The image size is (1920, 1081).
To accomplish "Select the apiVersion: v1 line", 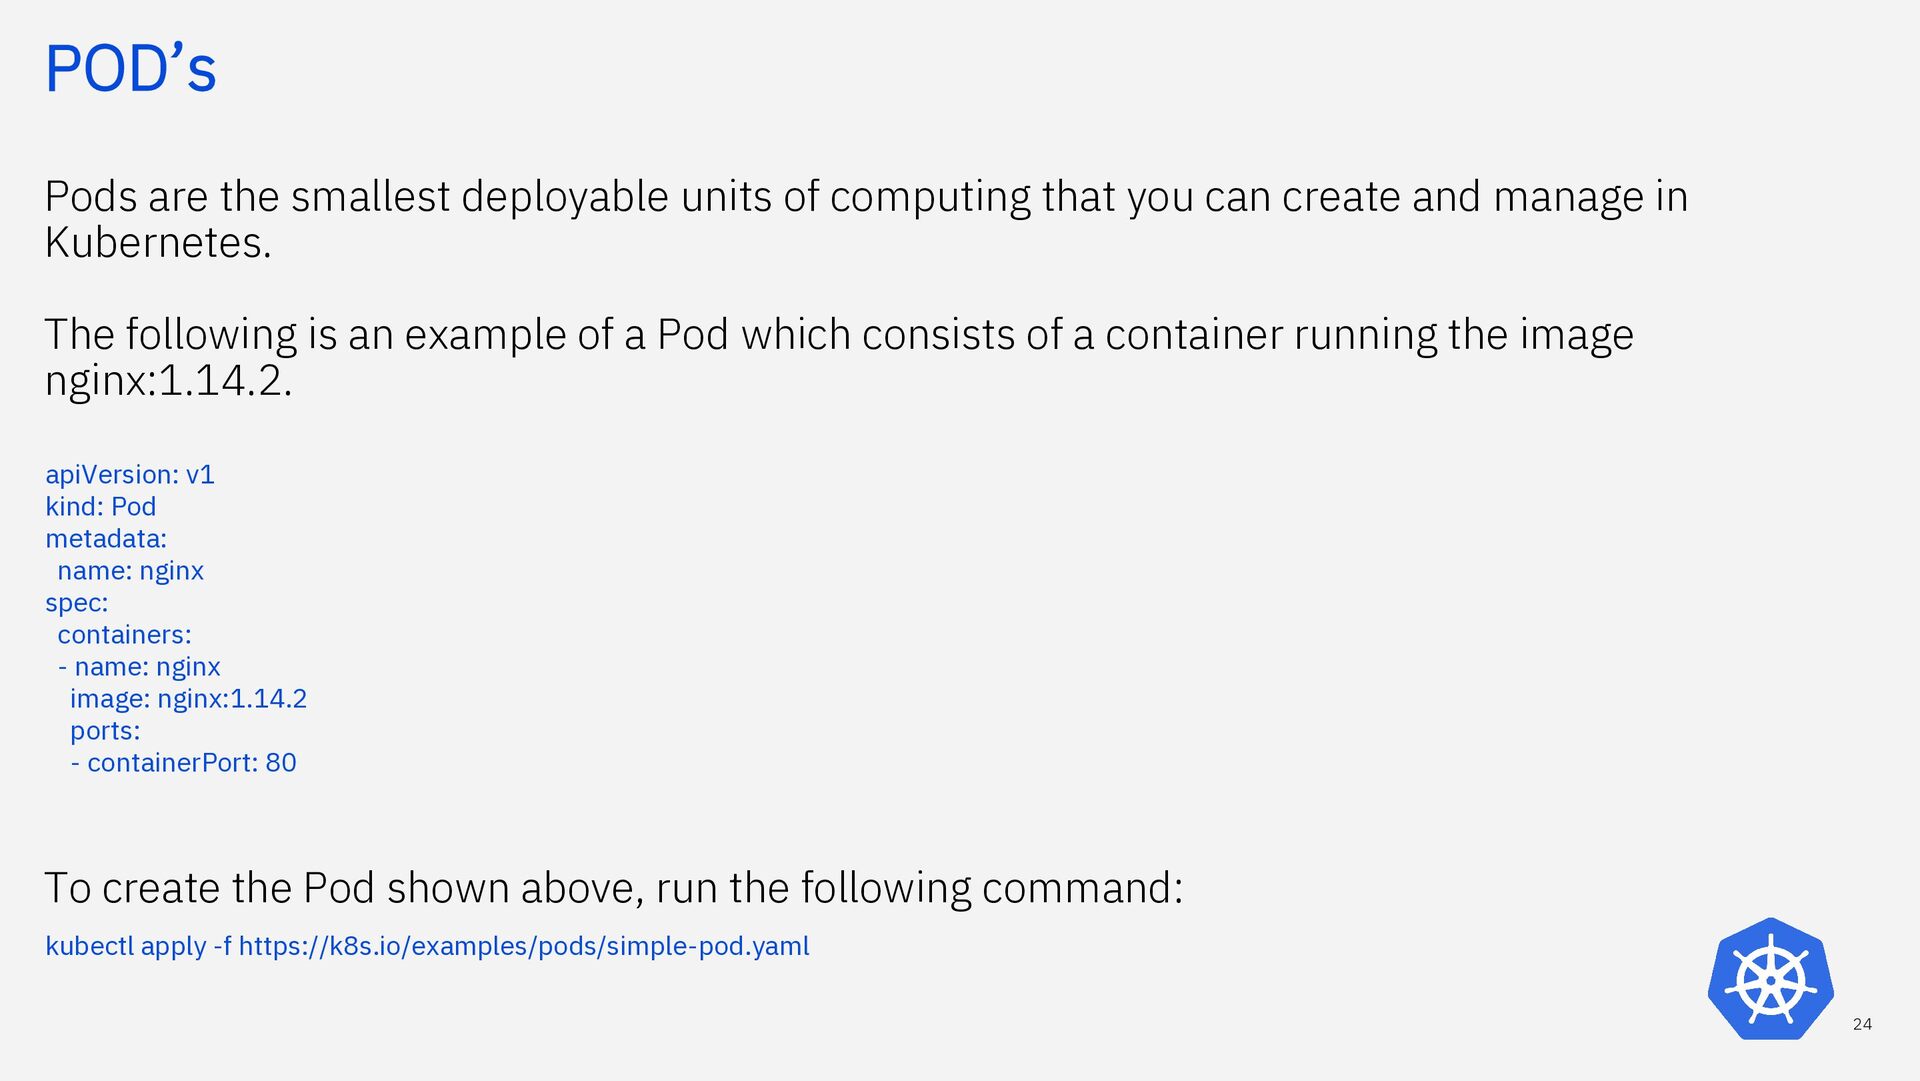I will pos(130,475).
